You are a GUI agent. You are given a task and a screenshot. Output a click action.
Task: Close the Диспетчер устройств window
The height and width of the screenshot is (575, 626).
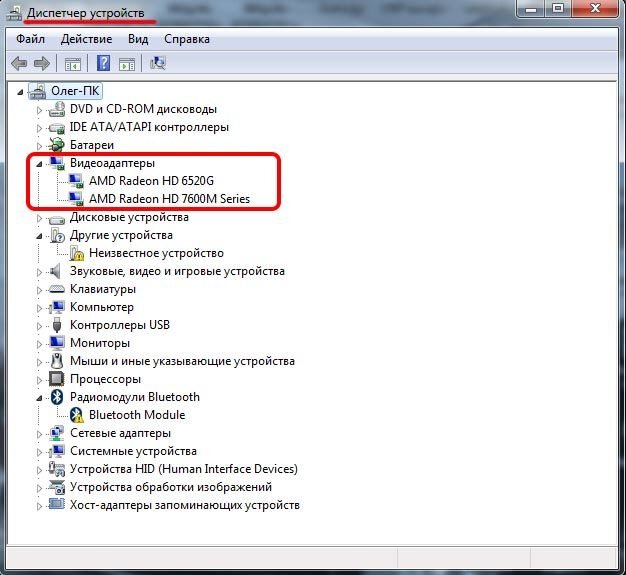[595, 9]
